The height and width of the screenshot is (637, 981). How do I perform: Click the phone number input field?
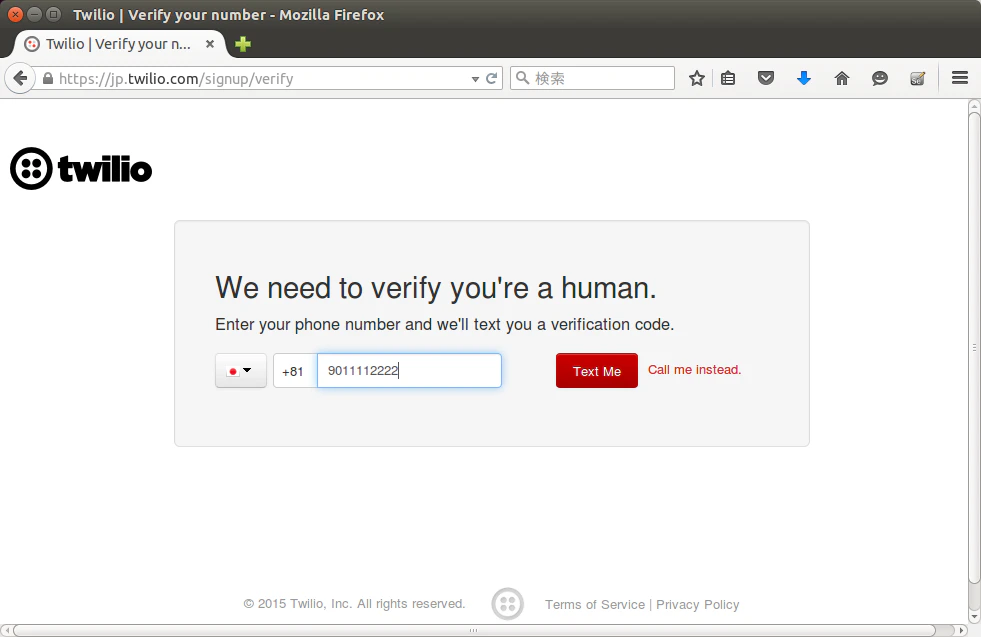(409, 370)
